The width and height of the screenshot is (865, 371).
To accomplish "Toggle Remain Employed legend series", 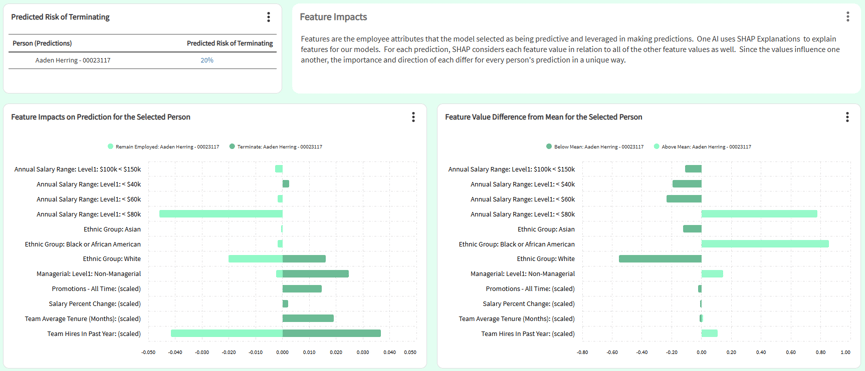I will 163,147.
